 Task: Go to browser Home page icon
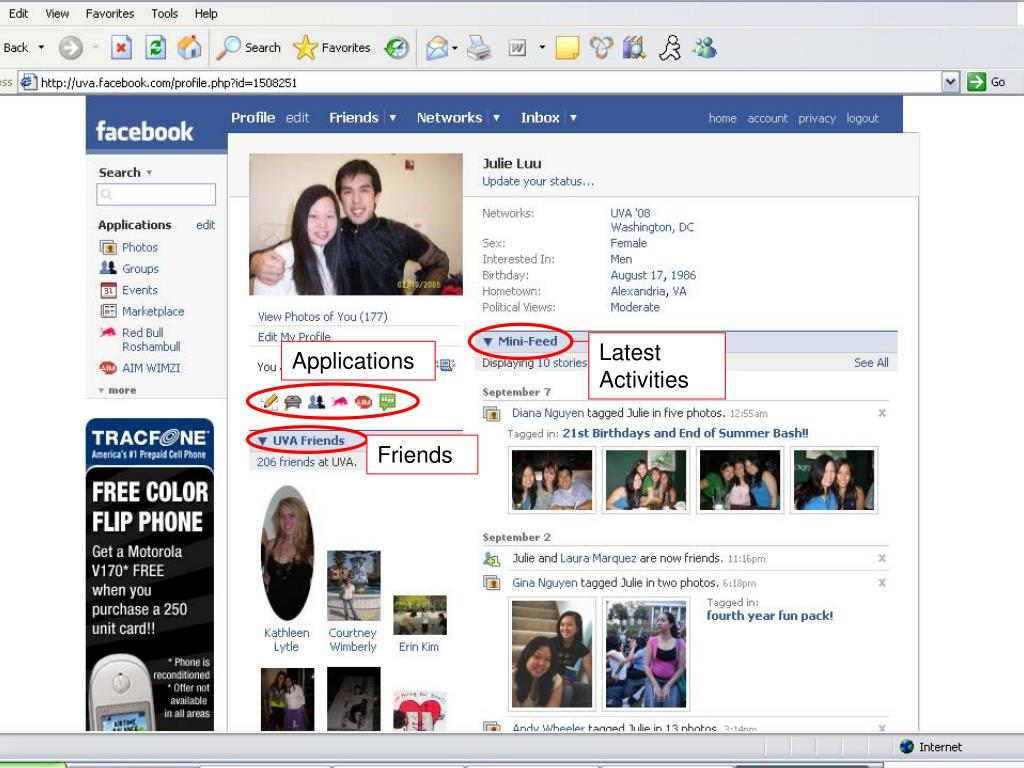(189, 48)
